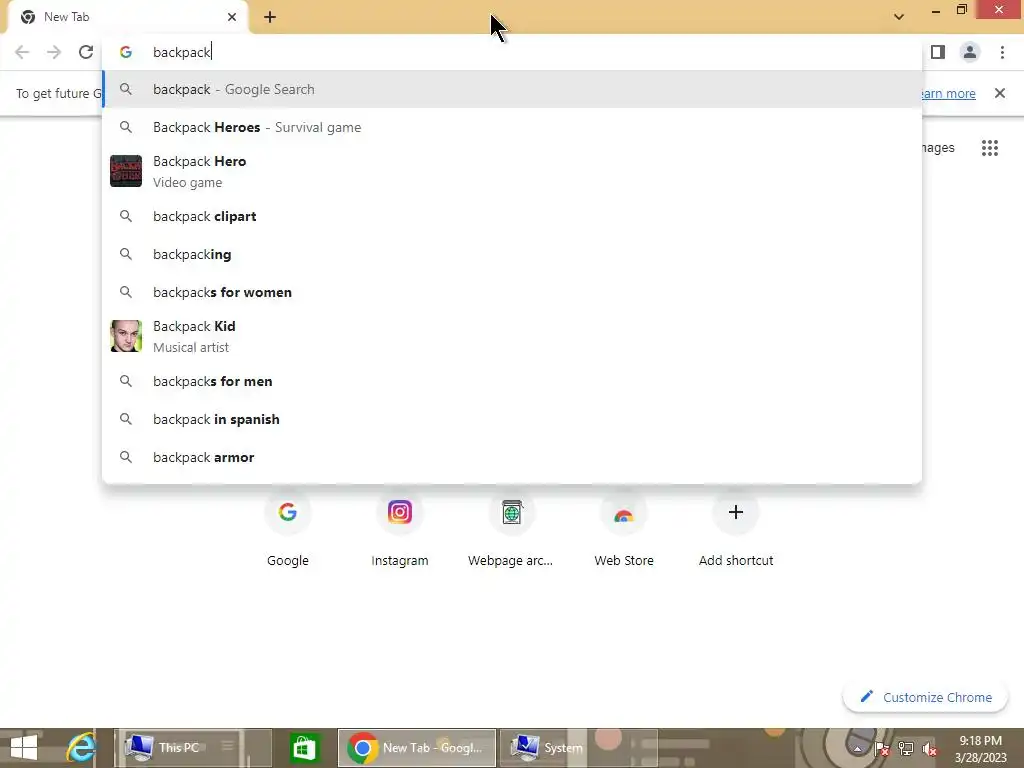Screen dimensions: 1024x768
Task: Pick the backpack armor suggestion
Action: tap(512, 457)
